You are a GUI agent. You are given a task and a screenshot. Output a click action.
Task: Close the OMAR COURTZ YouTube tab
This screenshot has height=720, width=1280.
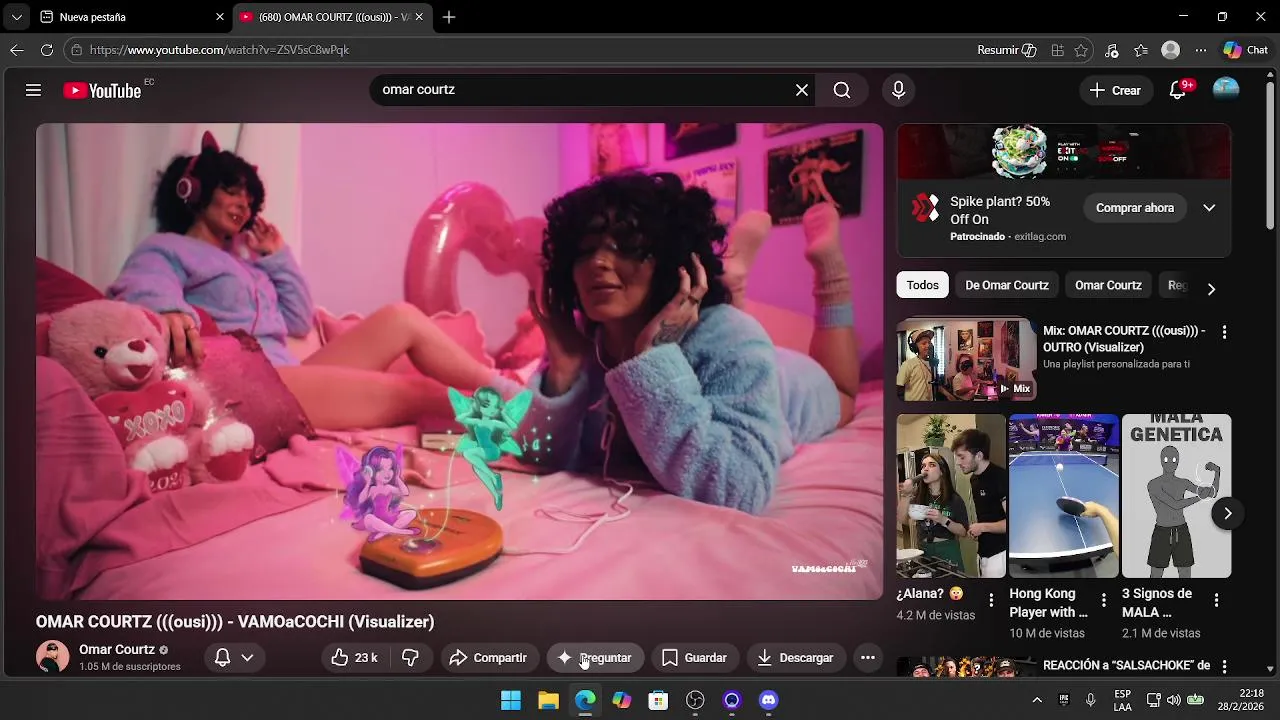[419, 17]
